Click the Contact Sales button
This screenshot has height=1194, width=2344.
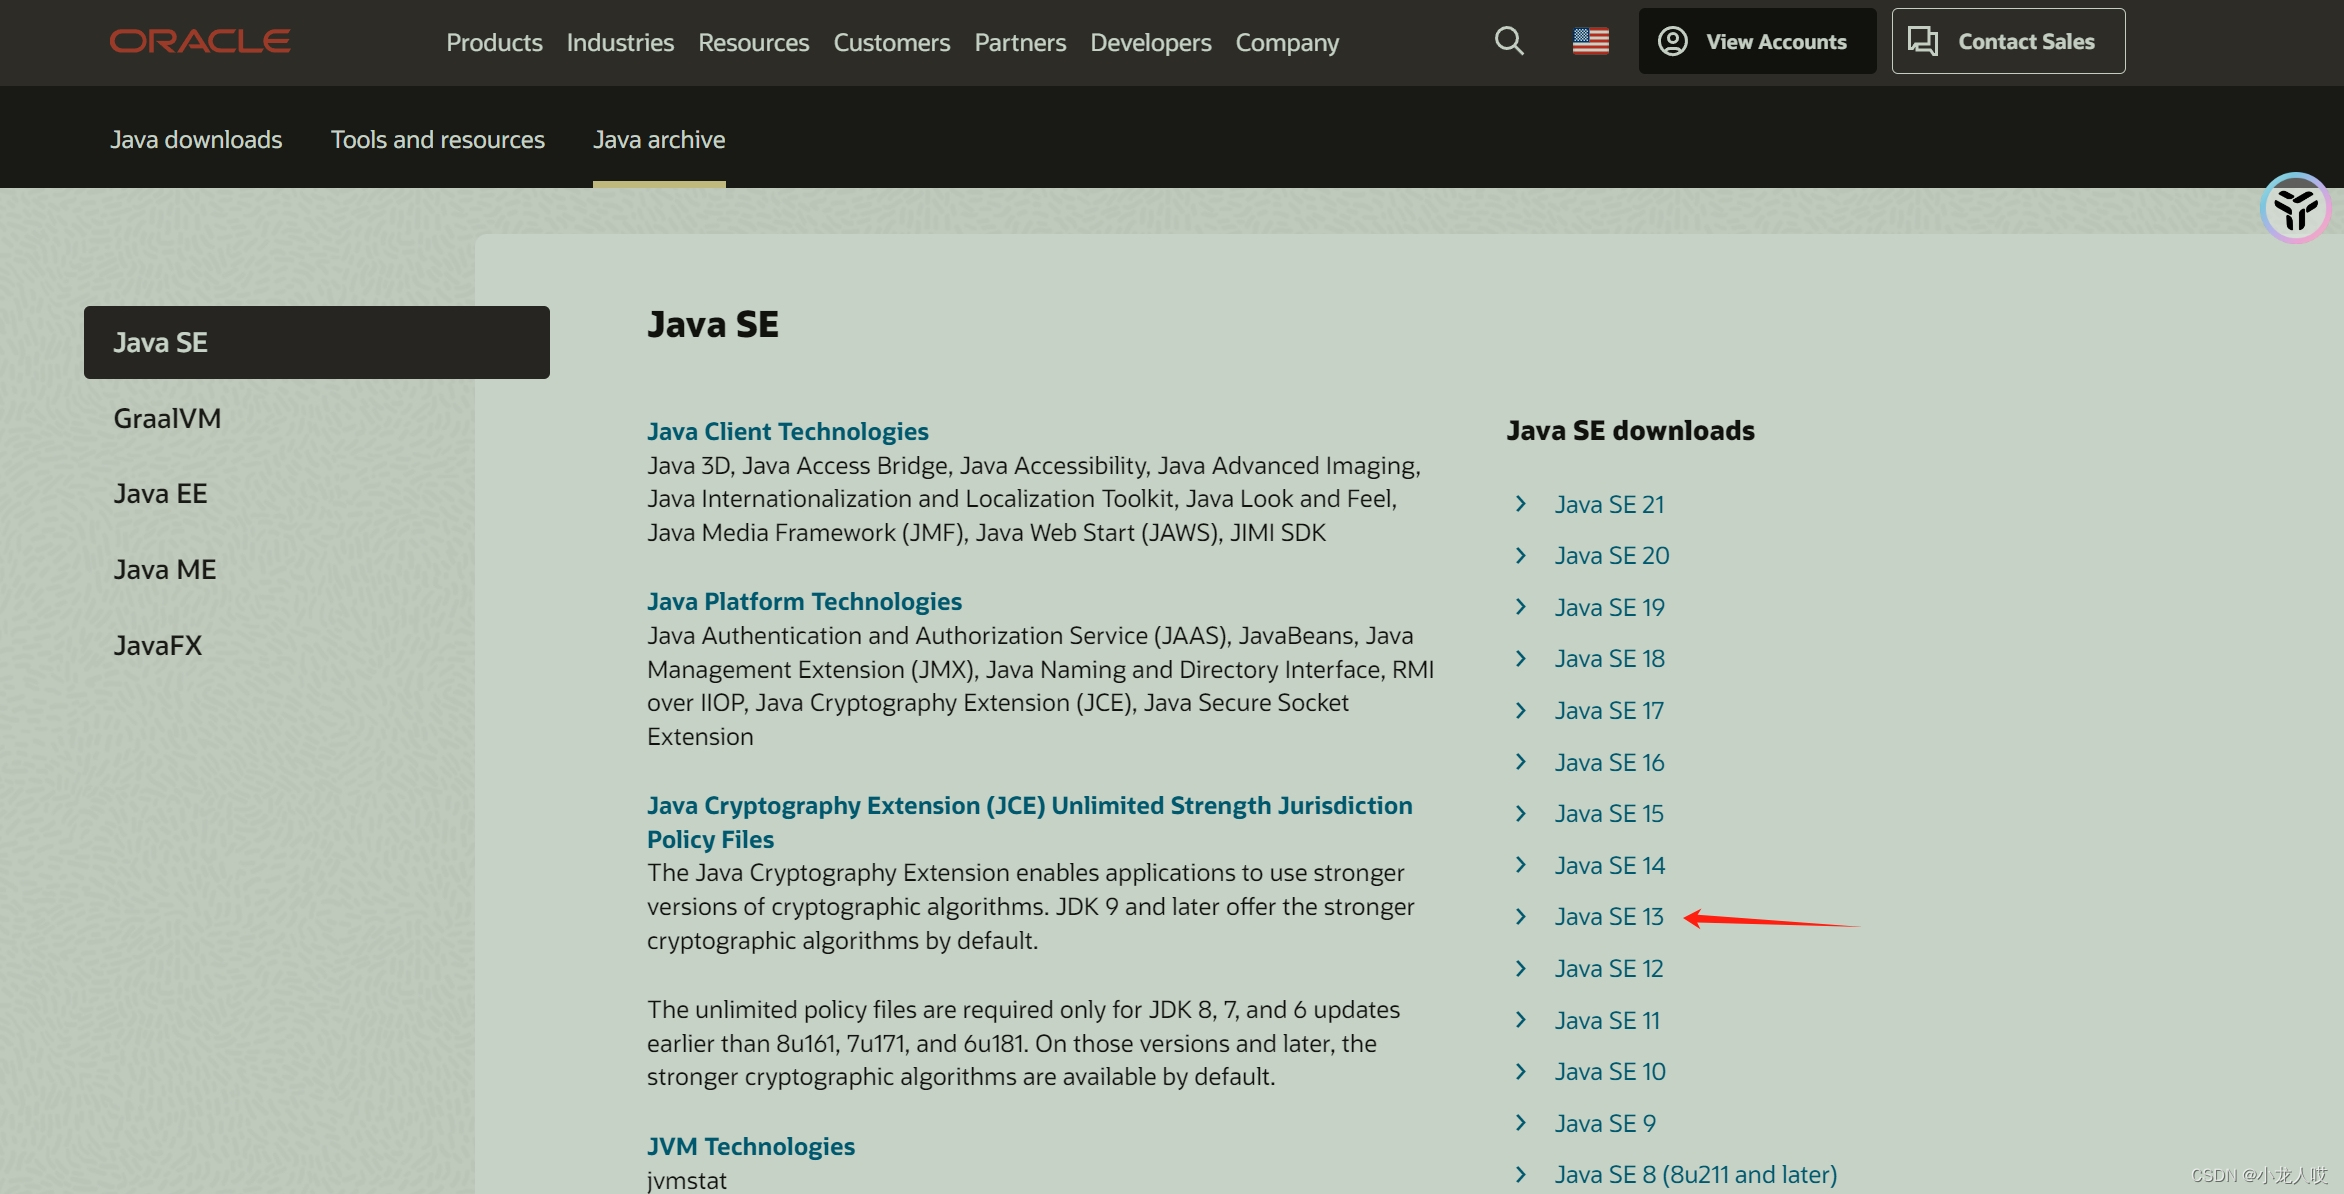click(x=2008, y=41)
